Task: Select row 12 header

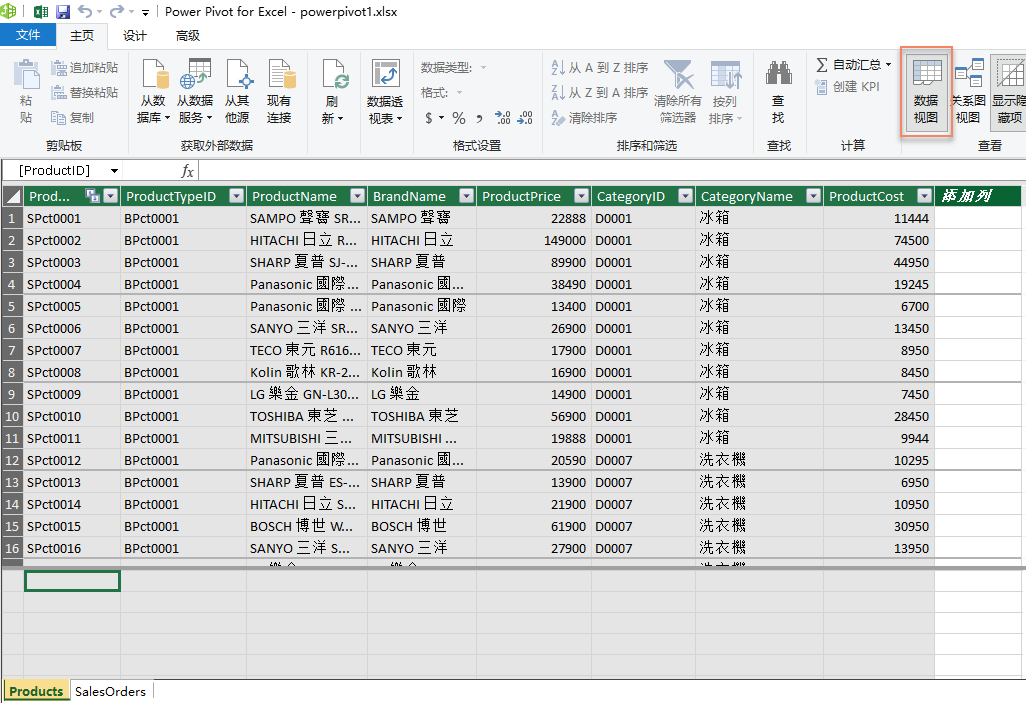Action: (x=12, y=460)
